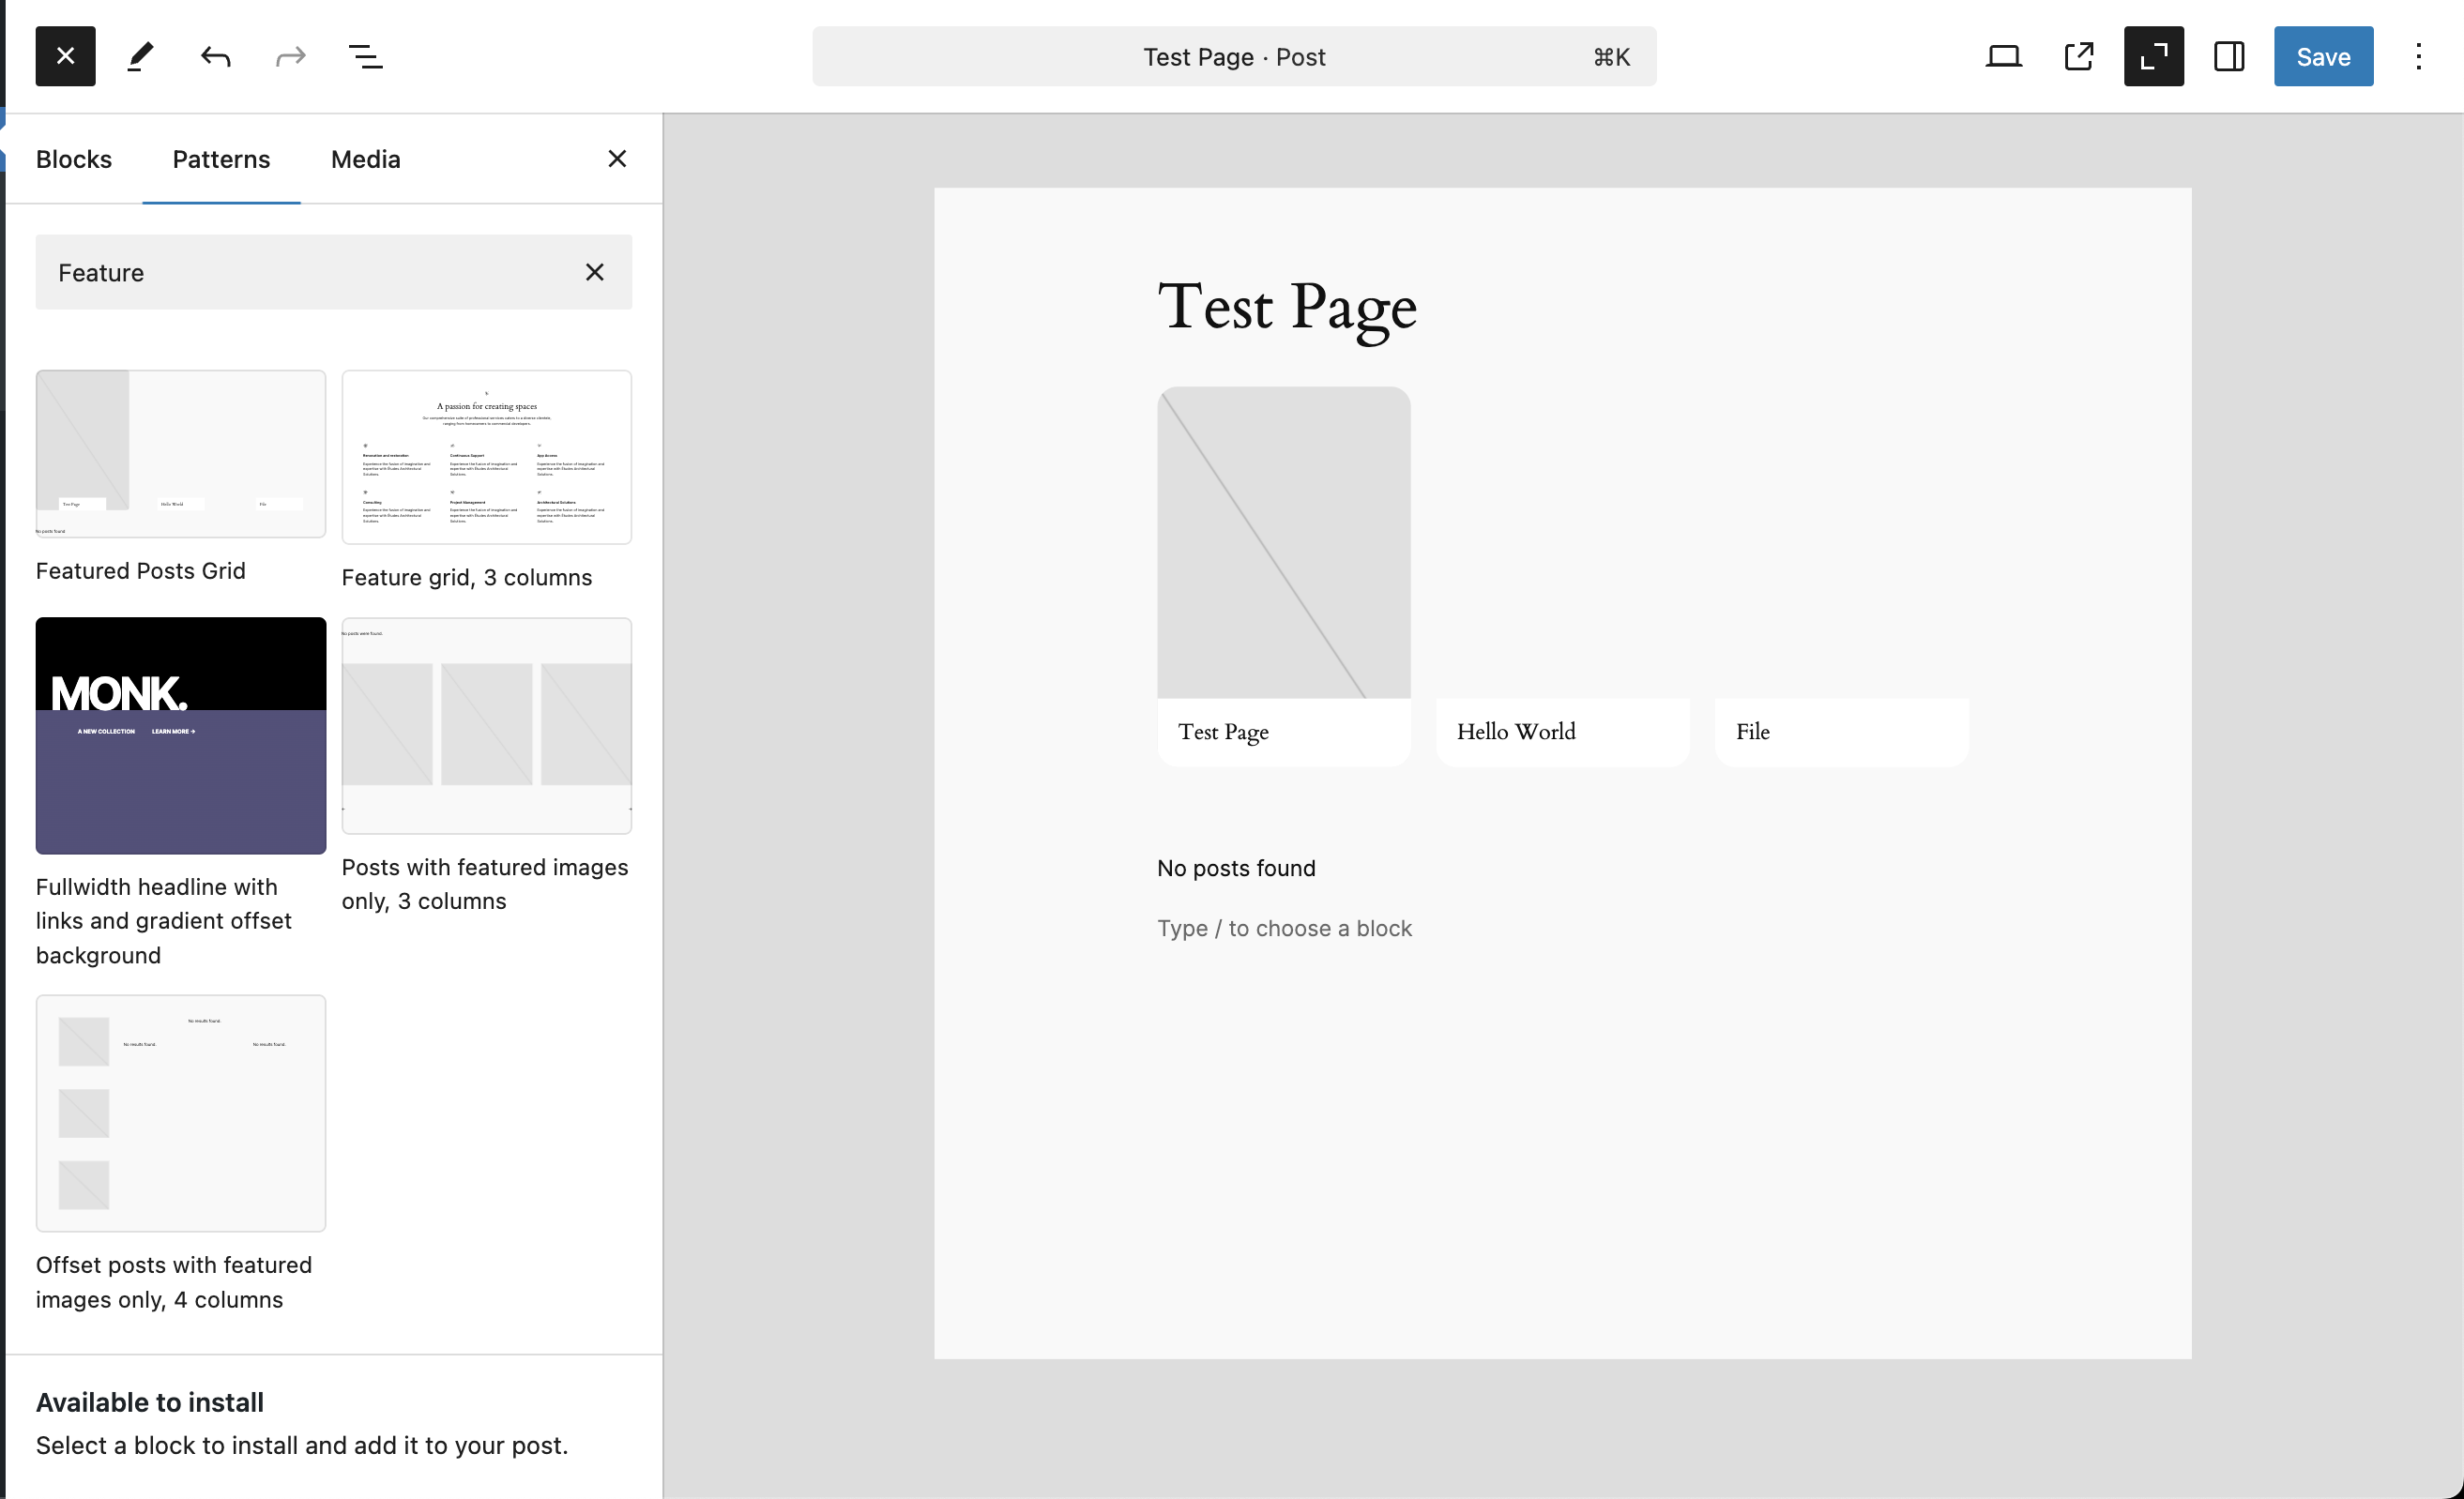Toggle the fullscreen zoom-out mode button

coord(2153,56)
